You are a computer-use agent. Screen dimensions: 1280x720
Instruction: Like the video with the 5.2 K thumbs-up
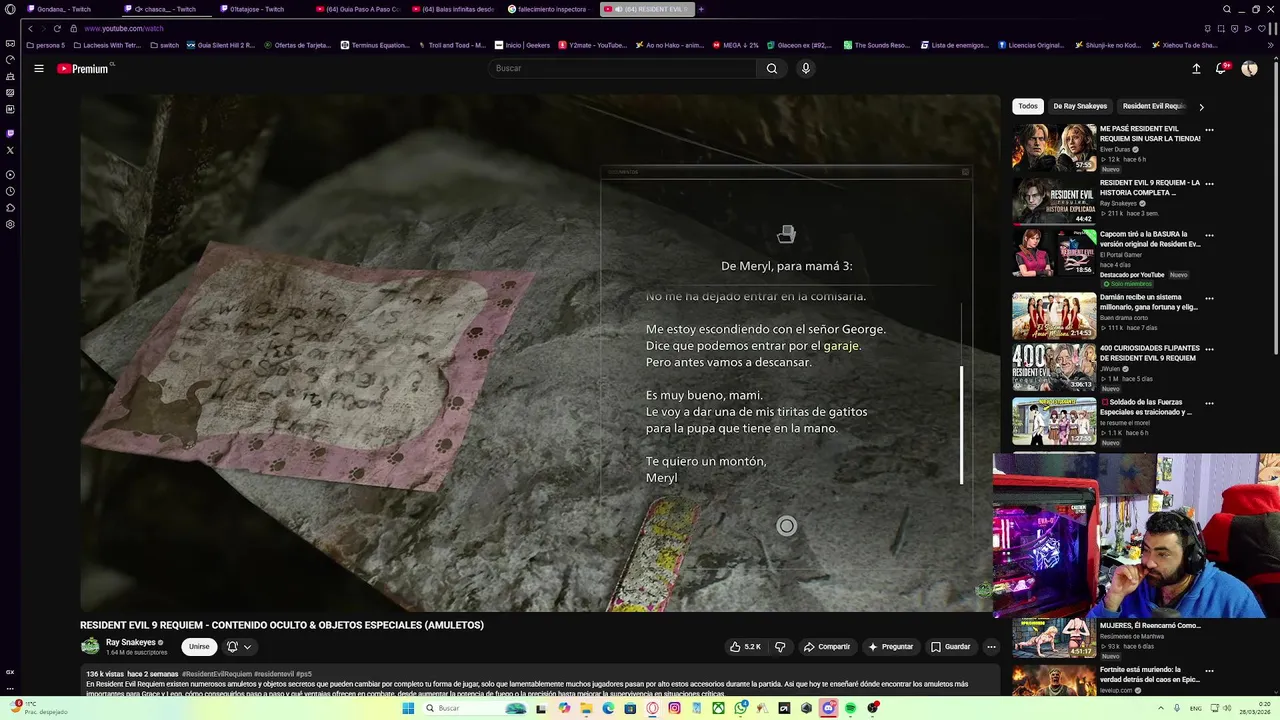[745, 647]
